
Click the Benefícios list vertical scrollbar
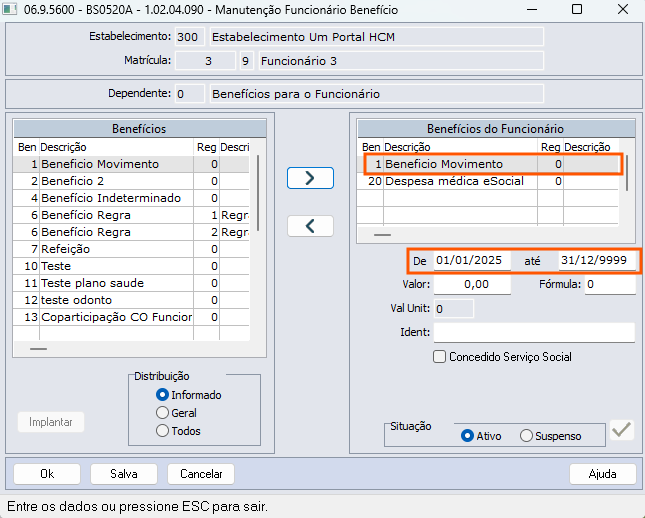click(258, 193)
